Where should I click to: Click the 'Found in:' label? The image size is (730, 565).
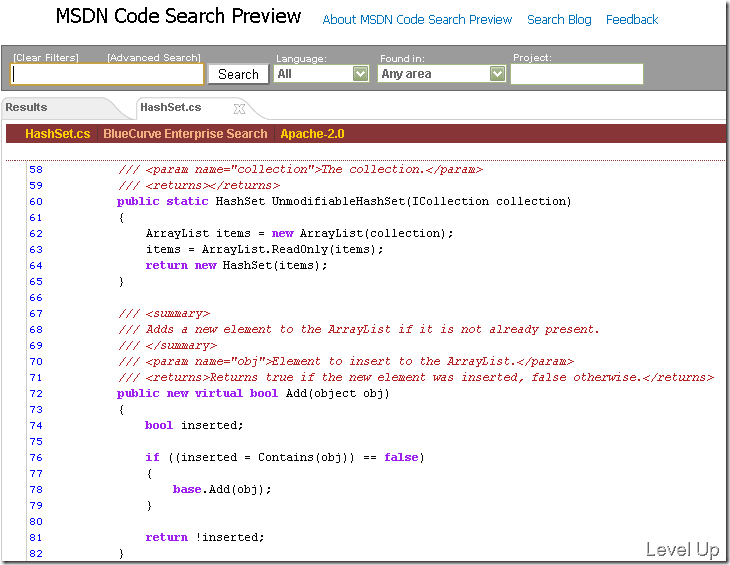pyautogui.click(x=402, y=59)
